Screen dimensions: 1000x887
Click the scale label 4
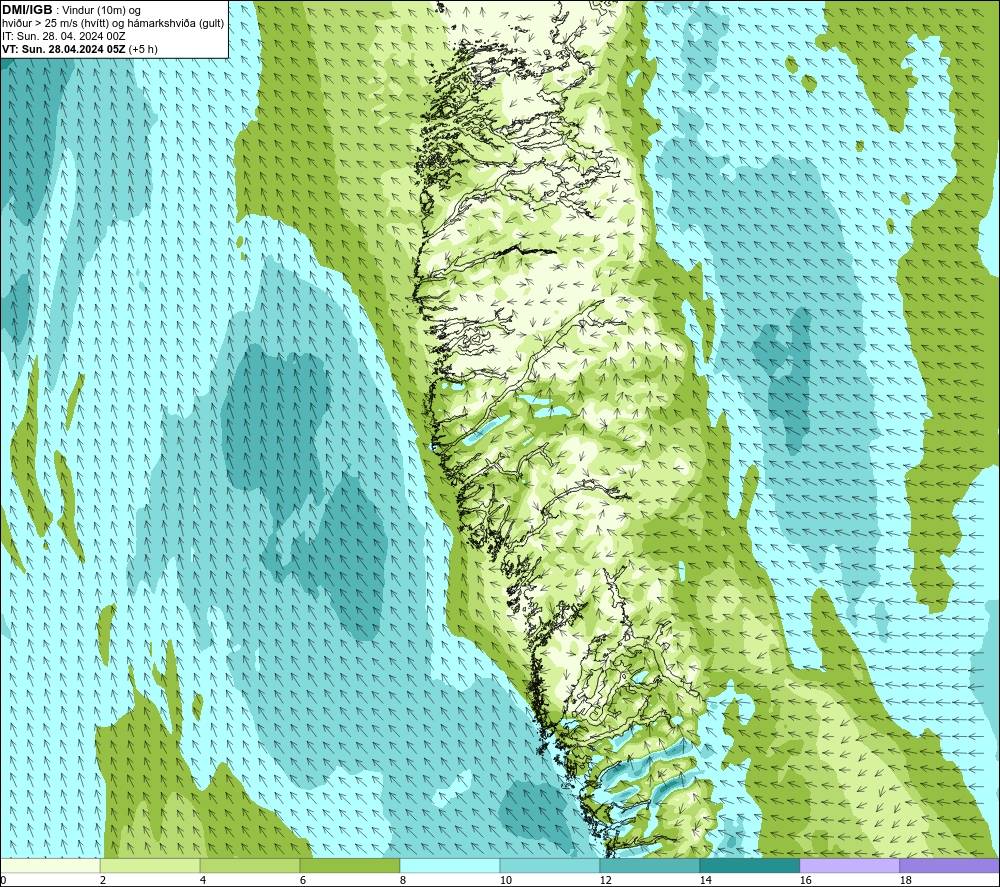point(203,881)
